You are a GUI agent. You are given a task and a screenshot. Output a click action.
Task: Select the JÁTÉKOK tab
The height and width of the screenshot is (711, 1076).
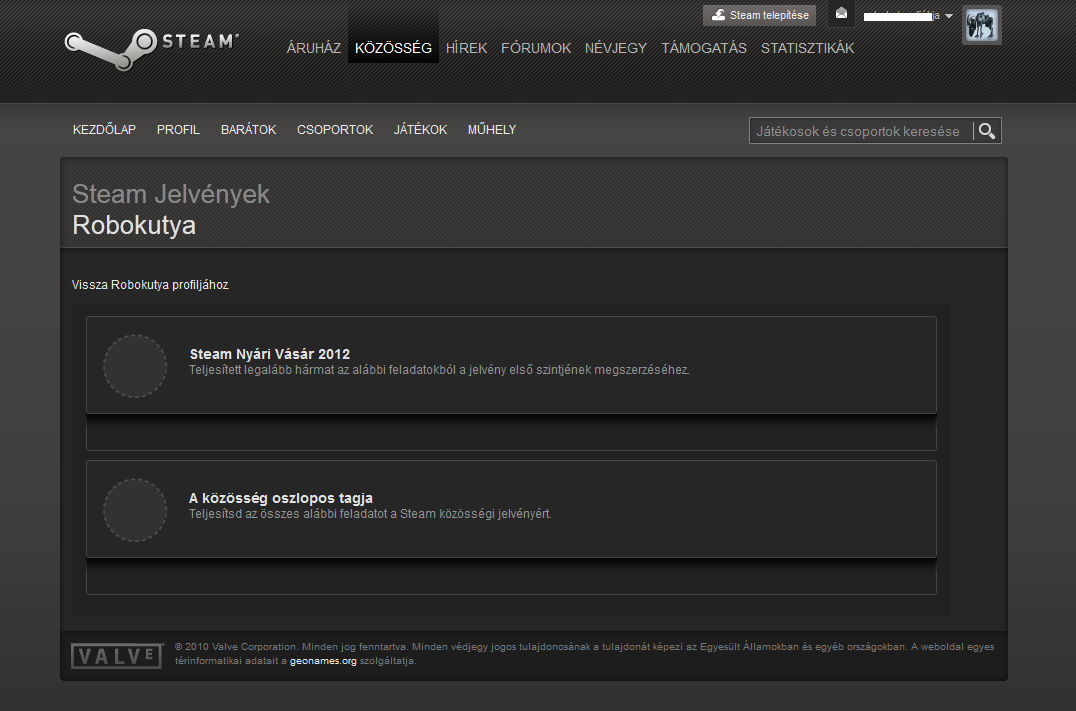point(420,130)
